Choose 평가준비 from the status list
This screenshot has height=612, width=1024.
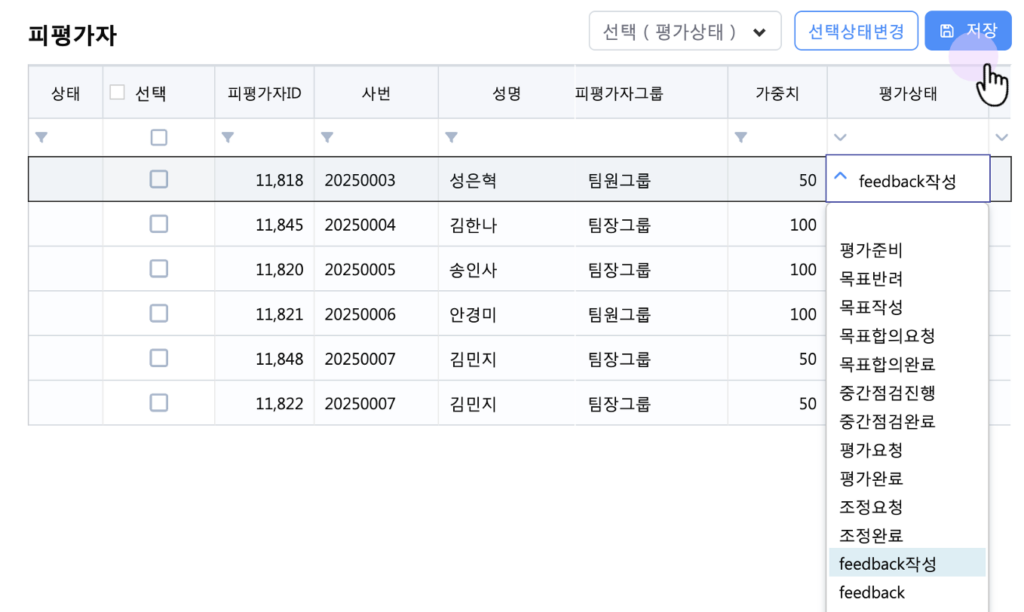[871, 250]
